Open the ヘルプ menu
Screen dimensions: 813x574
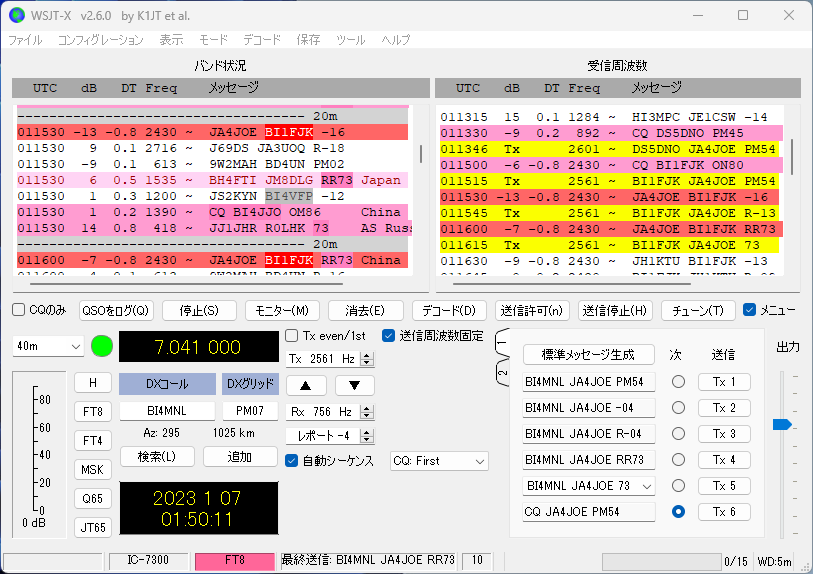point(396,39)
